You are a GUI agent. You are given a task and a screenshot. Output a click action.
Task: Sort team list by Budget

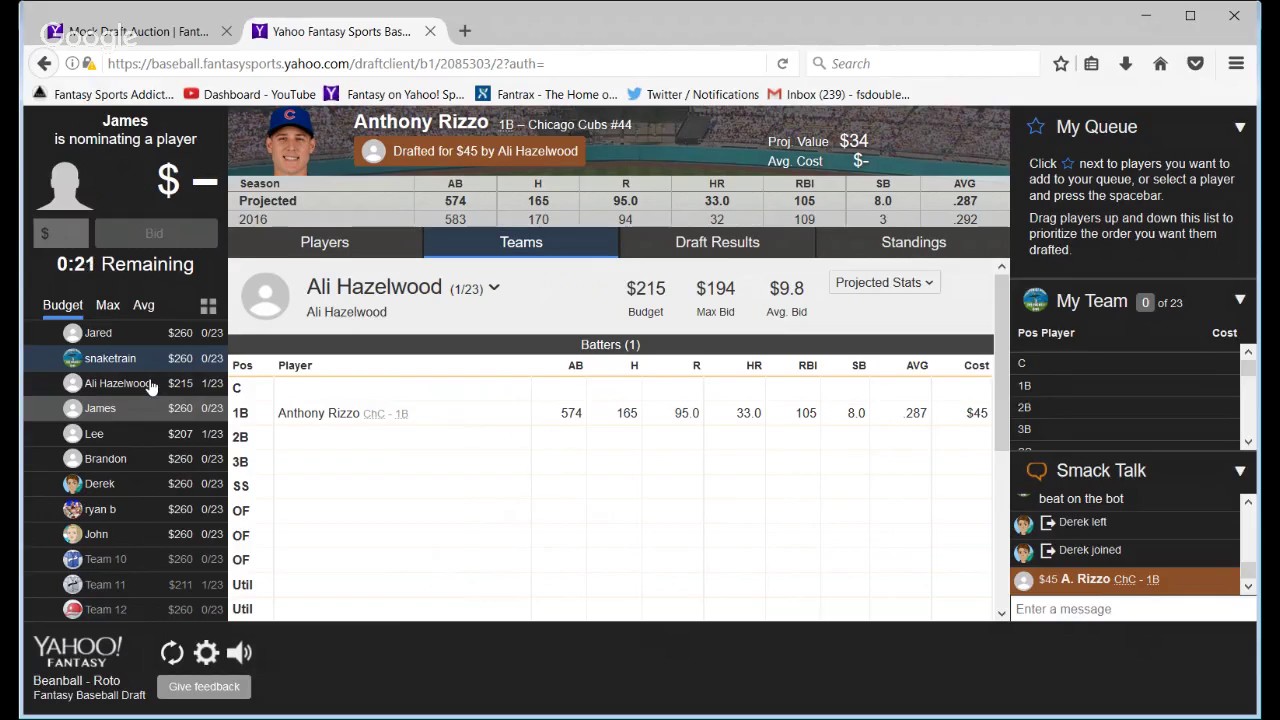62,305
